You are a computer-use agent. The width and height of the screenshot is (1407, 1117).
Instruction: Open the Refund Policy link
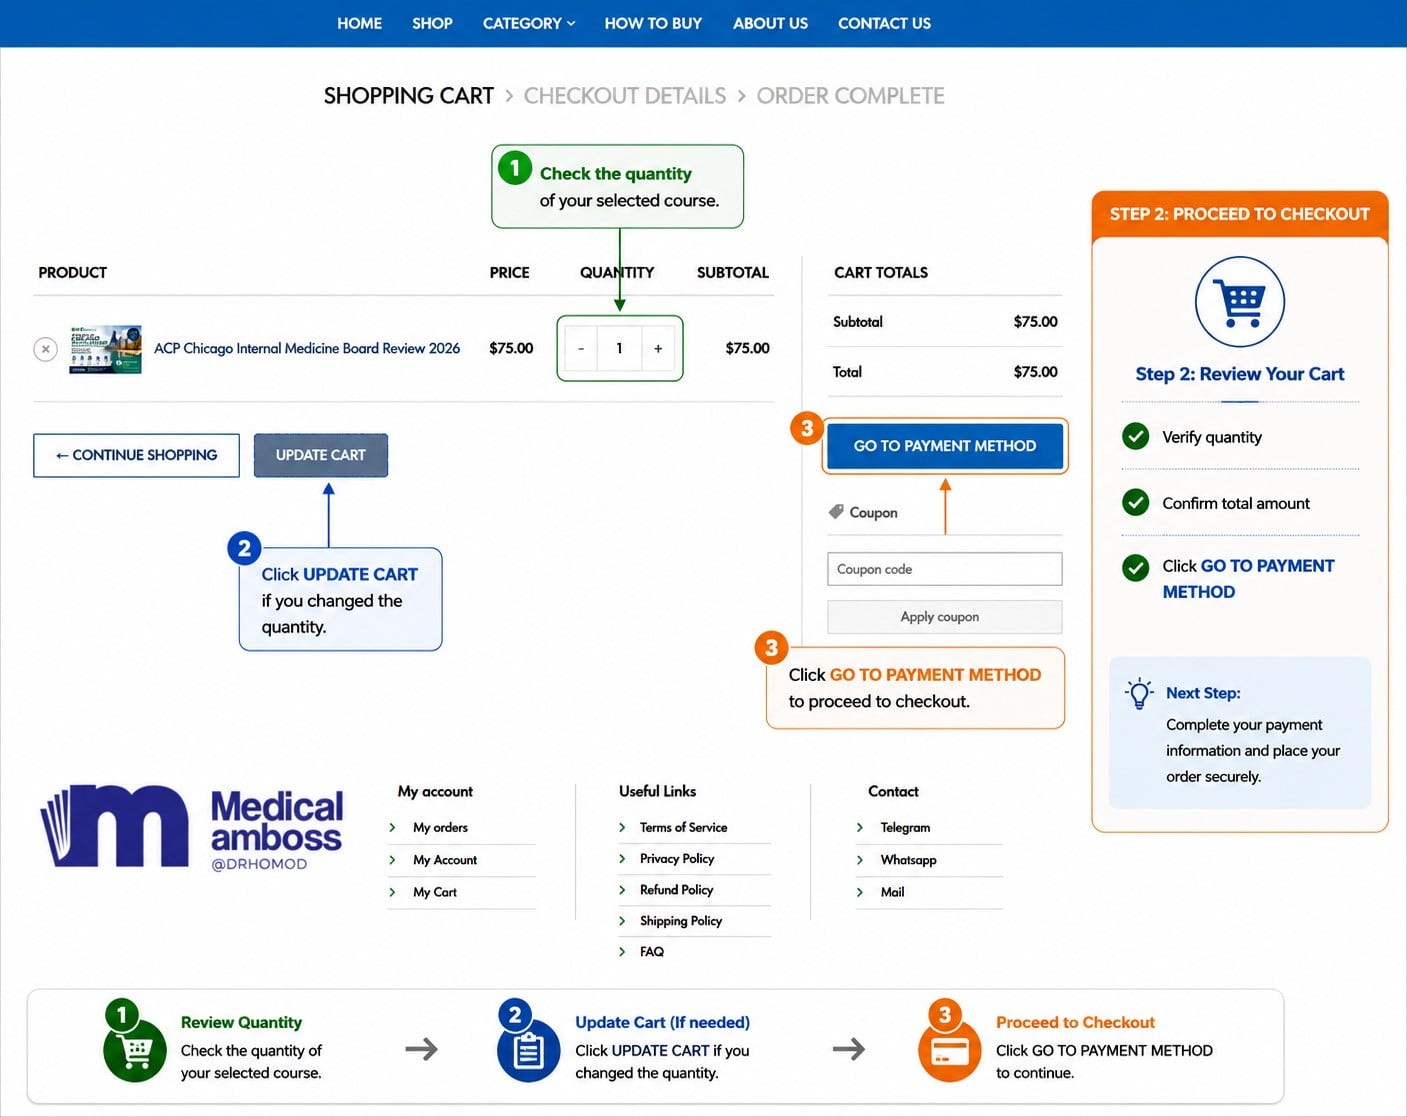[x=676, y=890]
